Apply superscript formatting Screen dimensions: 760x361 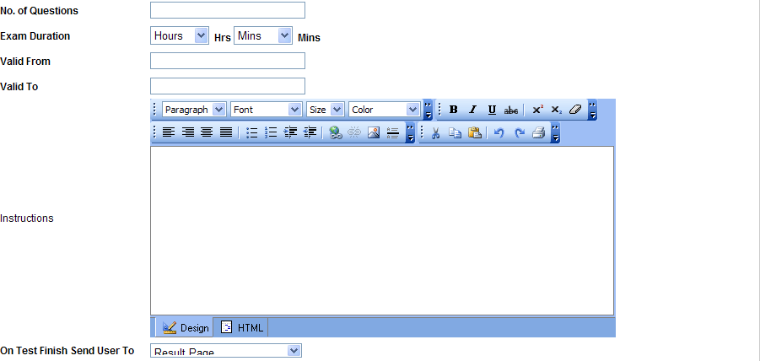click(x=537, y=110)
